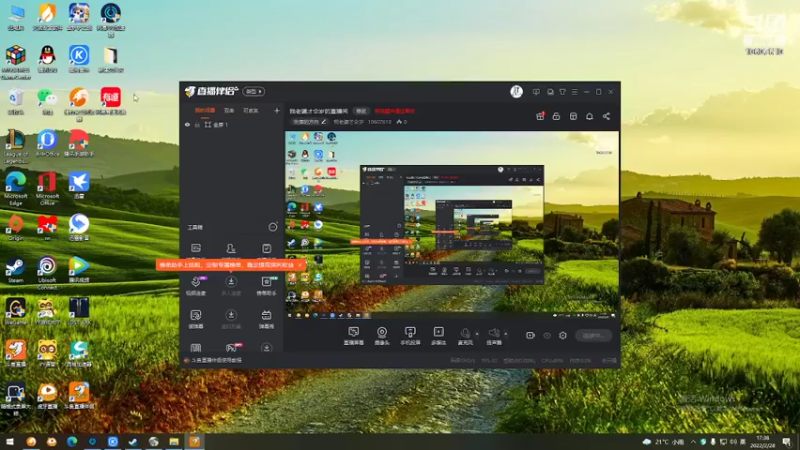The height and width of the screenshot is (450, 800).
Task: Click the gear settings icon beside the live button
Action: point(563,335)
